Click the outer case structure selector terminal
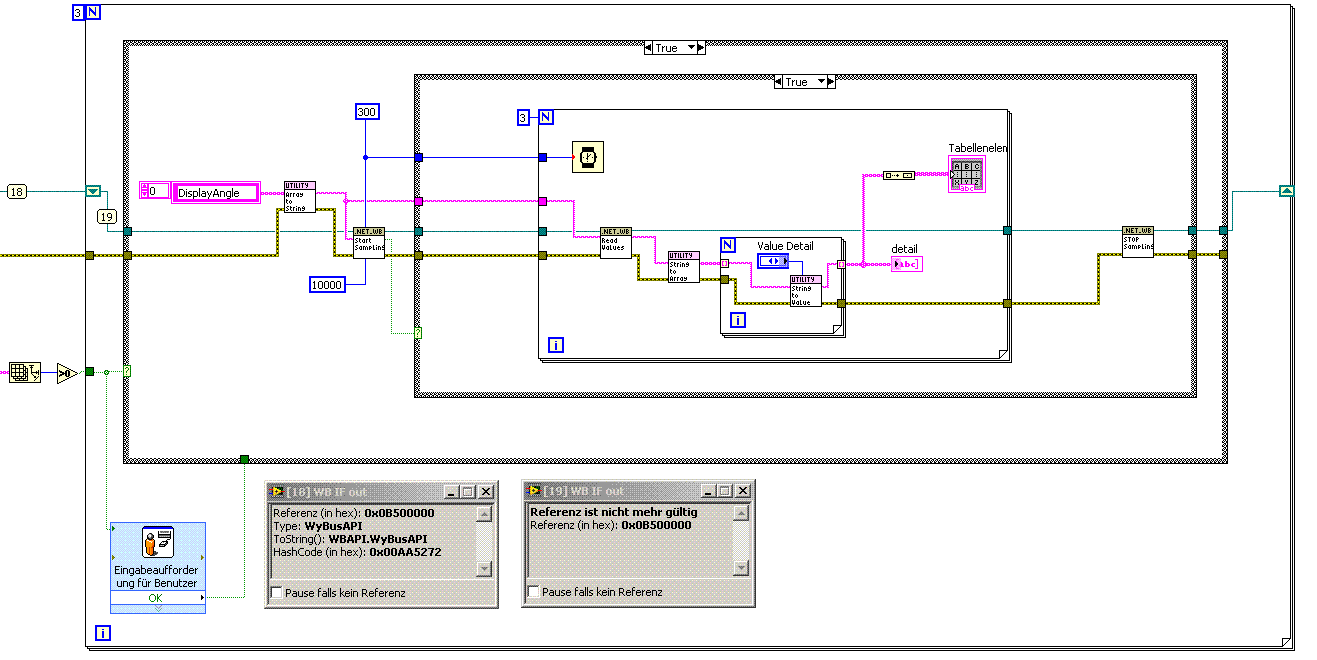This screenshot has width=1317, height=660. [x=127, y=372]
